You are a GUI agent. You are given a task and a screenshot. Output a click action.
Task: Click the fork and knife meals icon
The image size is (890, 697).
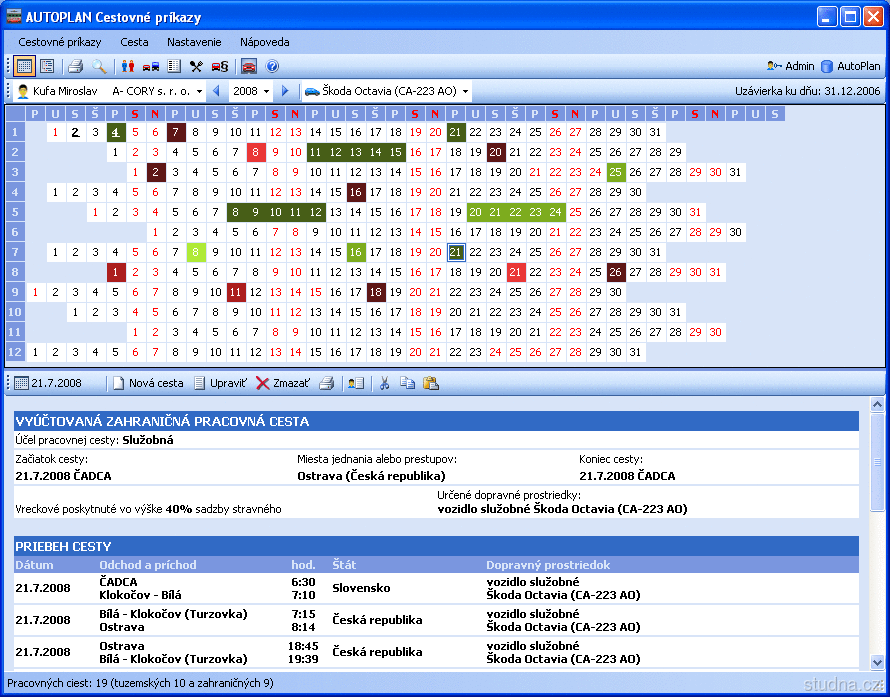[x=196, y=66]
